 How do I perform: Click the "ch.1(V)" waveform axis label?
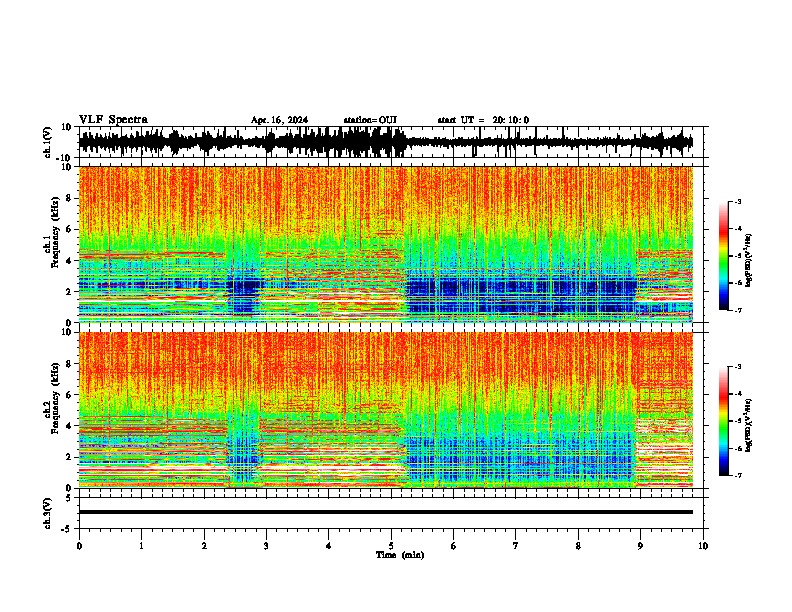48,142
